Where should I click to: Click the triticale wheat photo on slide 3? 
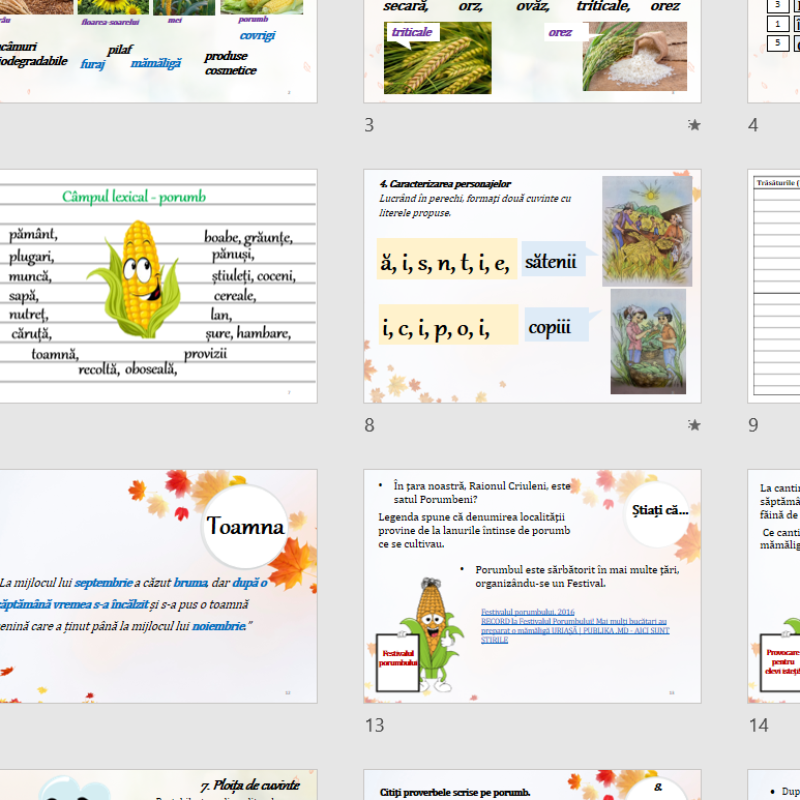pos(437,58)
